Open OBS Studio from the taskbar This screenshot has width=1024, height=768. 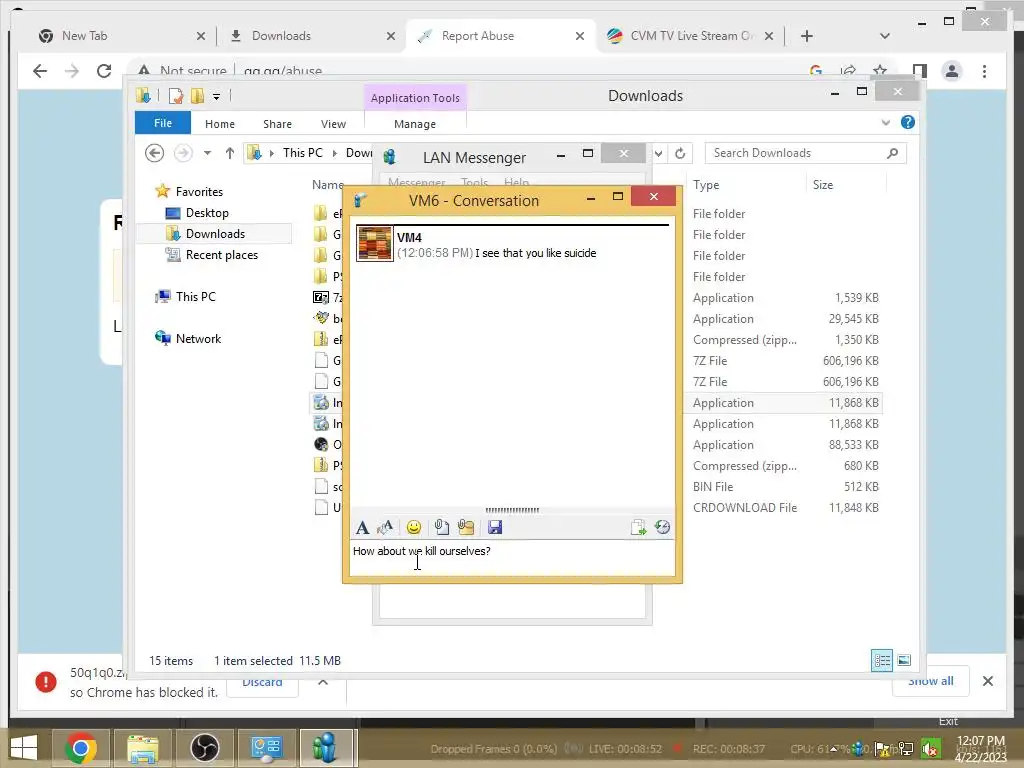(204, 748)
